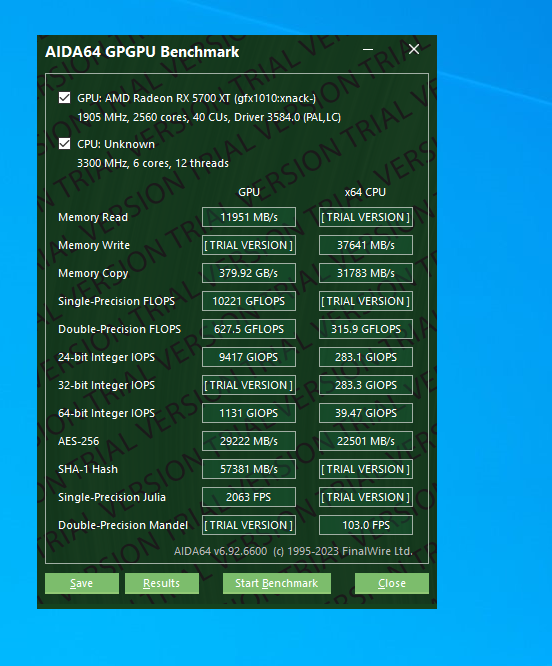Click the Double-Precision Mandel label
Image resolution: width=552 pixels, height=666 pixels.
(123, 525)
